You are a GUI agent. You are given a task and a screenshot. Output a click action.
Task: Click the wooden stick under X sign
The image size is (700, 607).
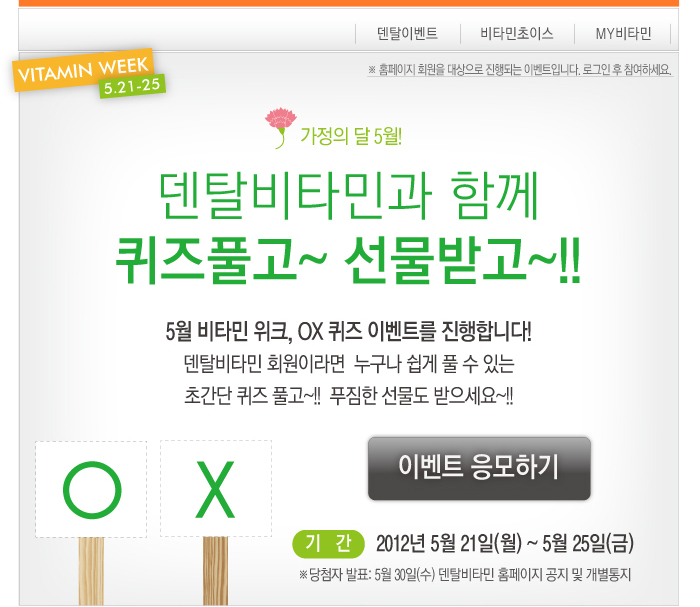215,571
